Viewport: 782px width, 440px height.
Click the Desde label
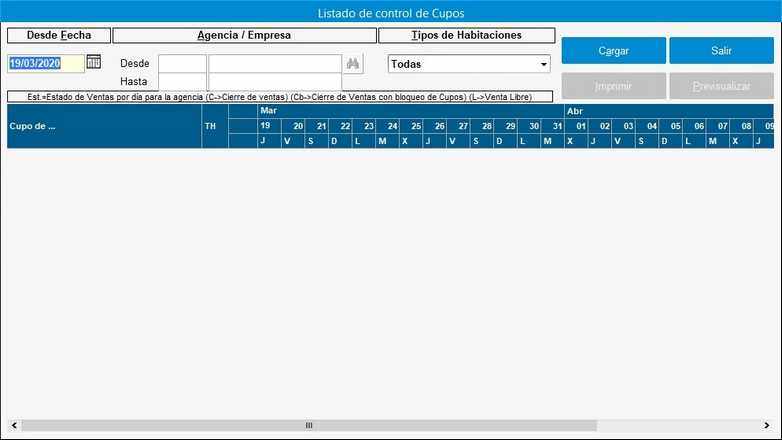click(x=135, y=63)
